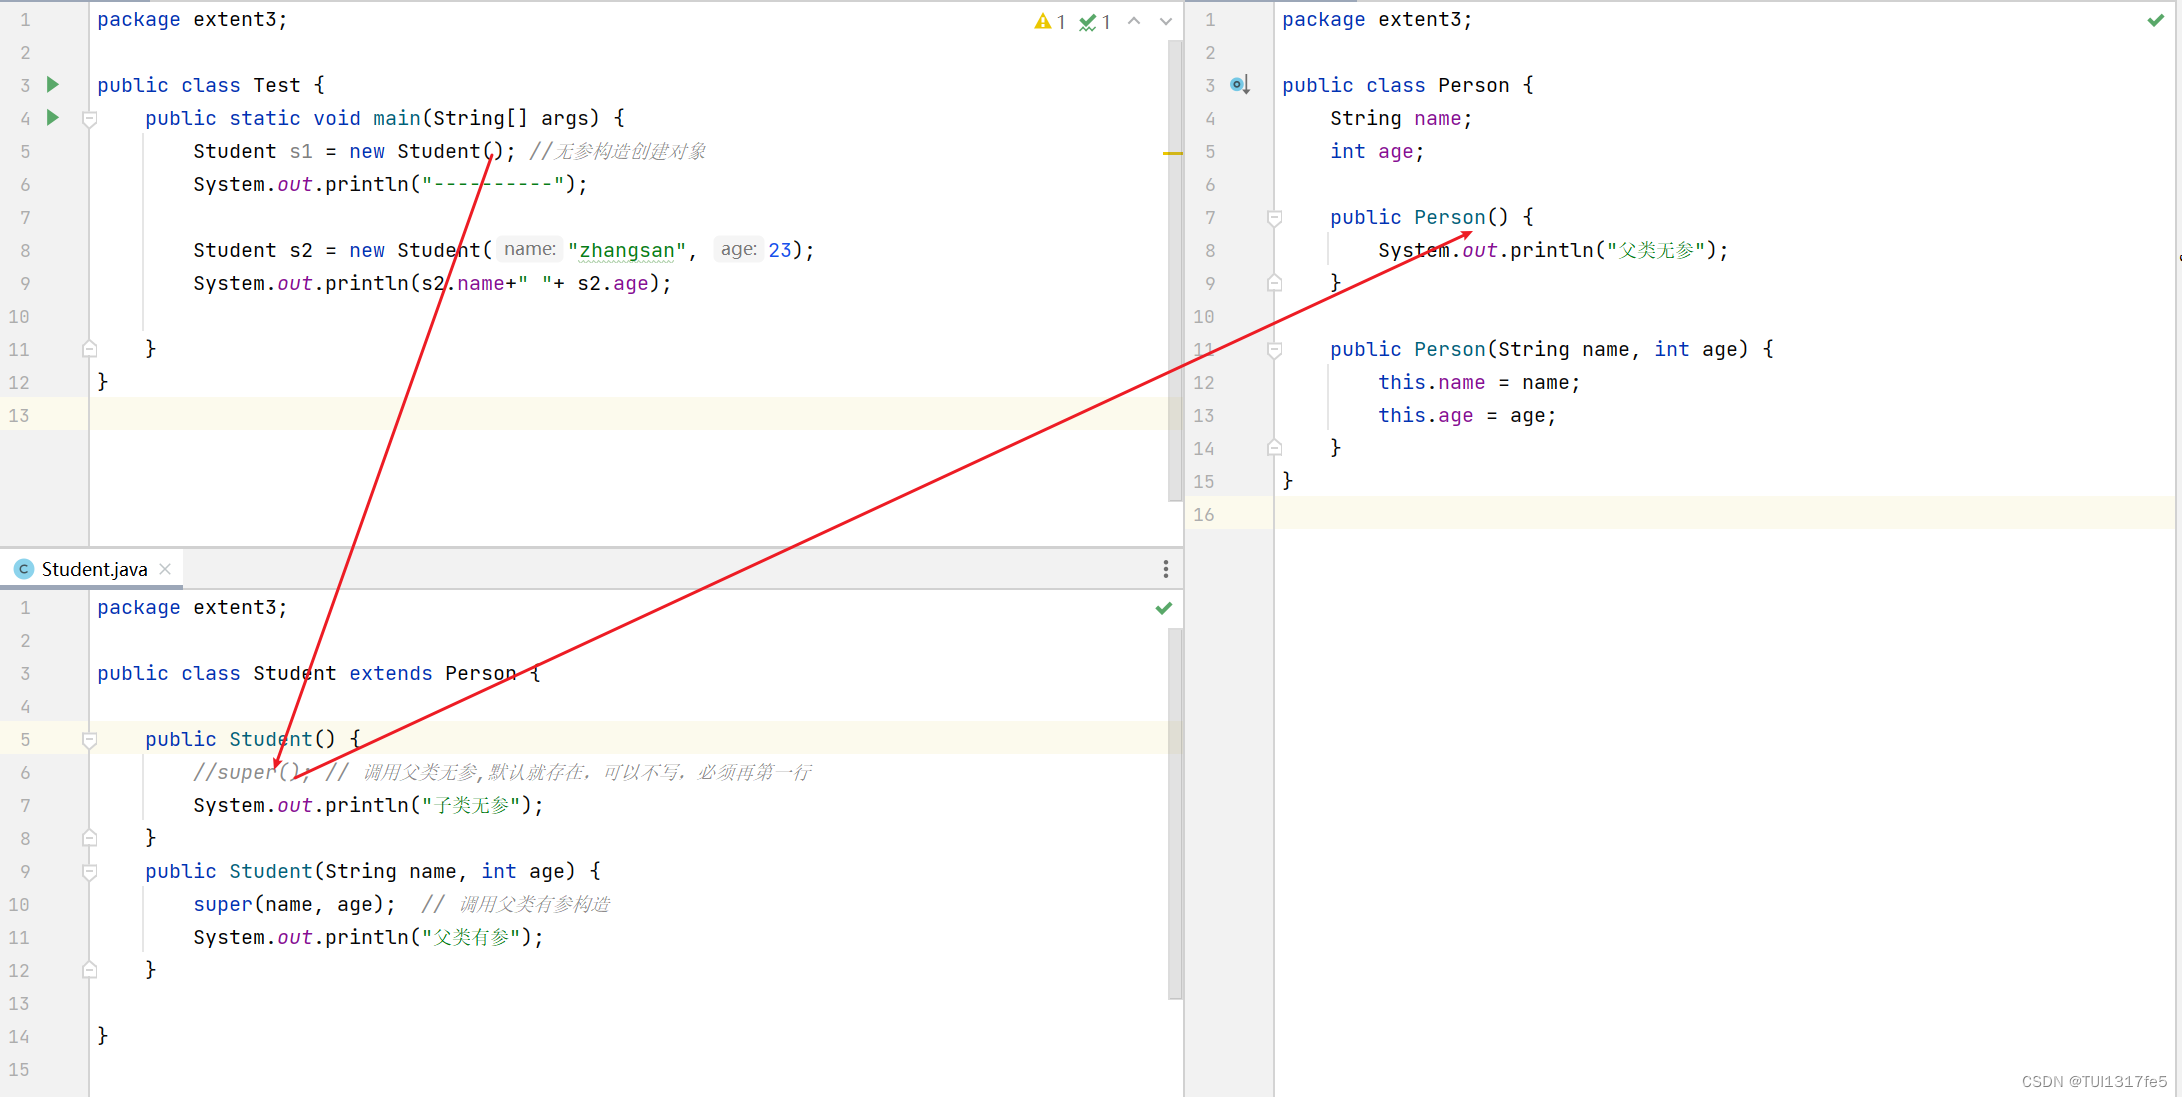Run the Test class from the gutter

(x=53, y=85)
